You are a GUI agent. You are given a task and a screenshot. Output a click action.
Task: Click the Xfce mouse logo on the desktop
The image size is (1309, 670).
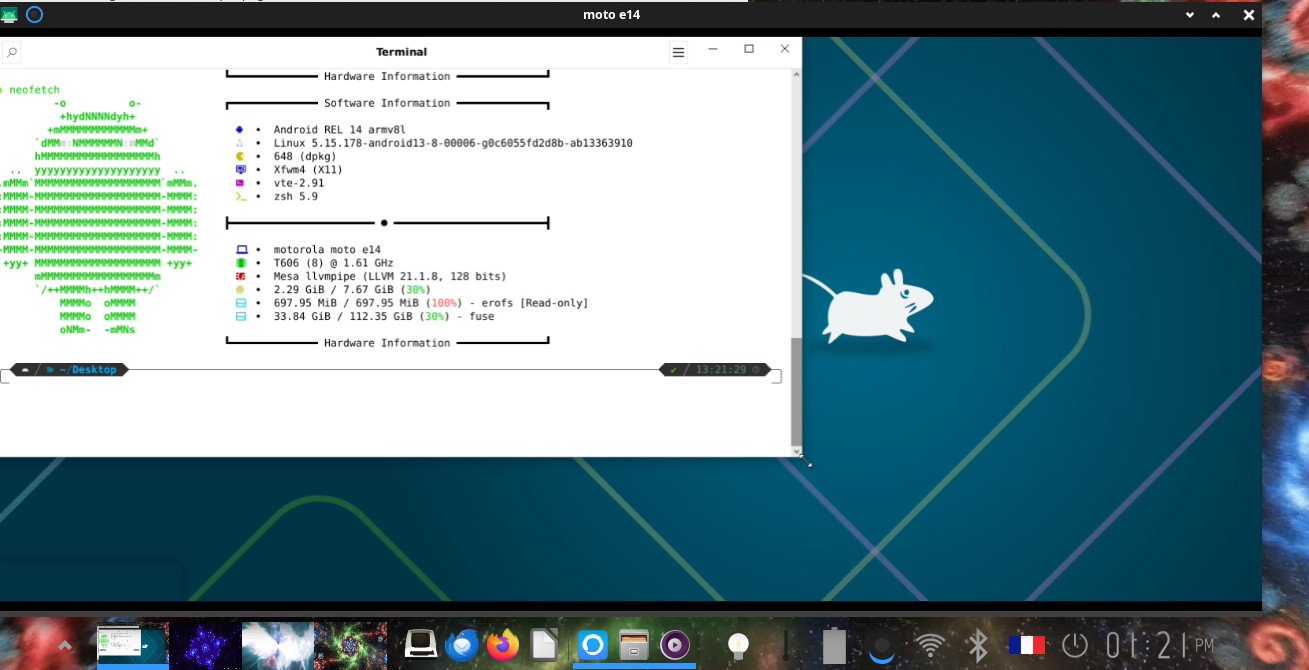point(870,305)
